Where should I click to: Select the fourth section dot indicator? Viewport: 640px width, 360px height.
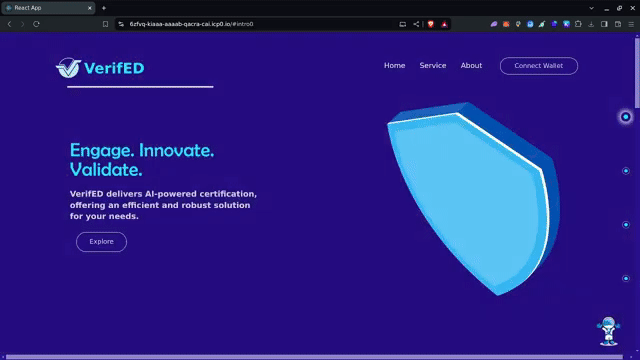tap(625, 278)
